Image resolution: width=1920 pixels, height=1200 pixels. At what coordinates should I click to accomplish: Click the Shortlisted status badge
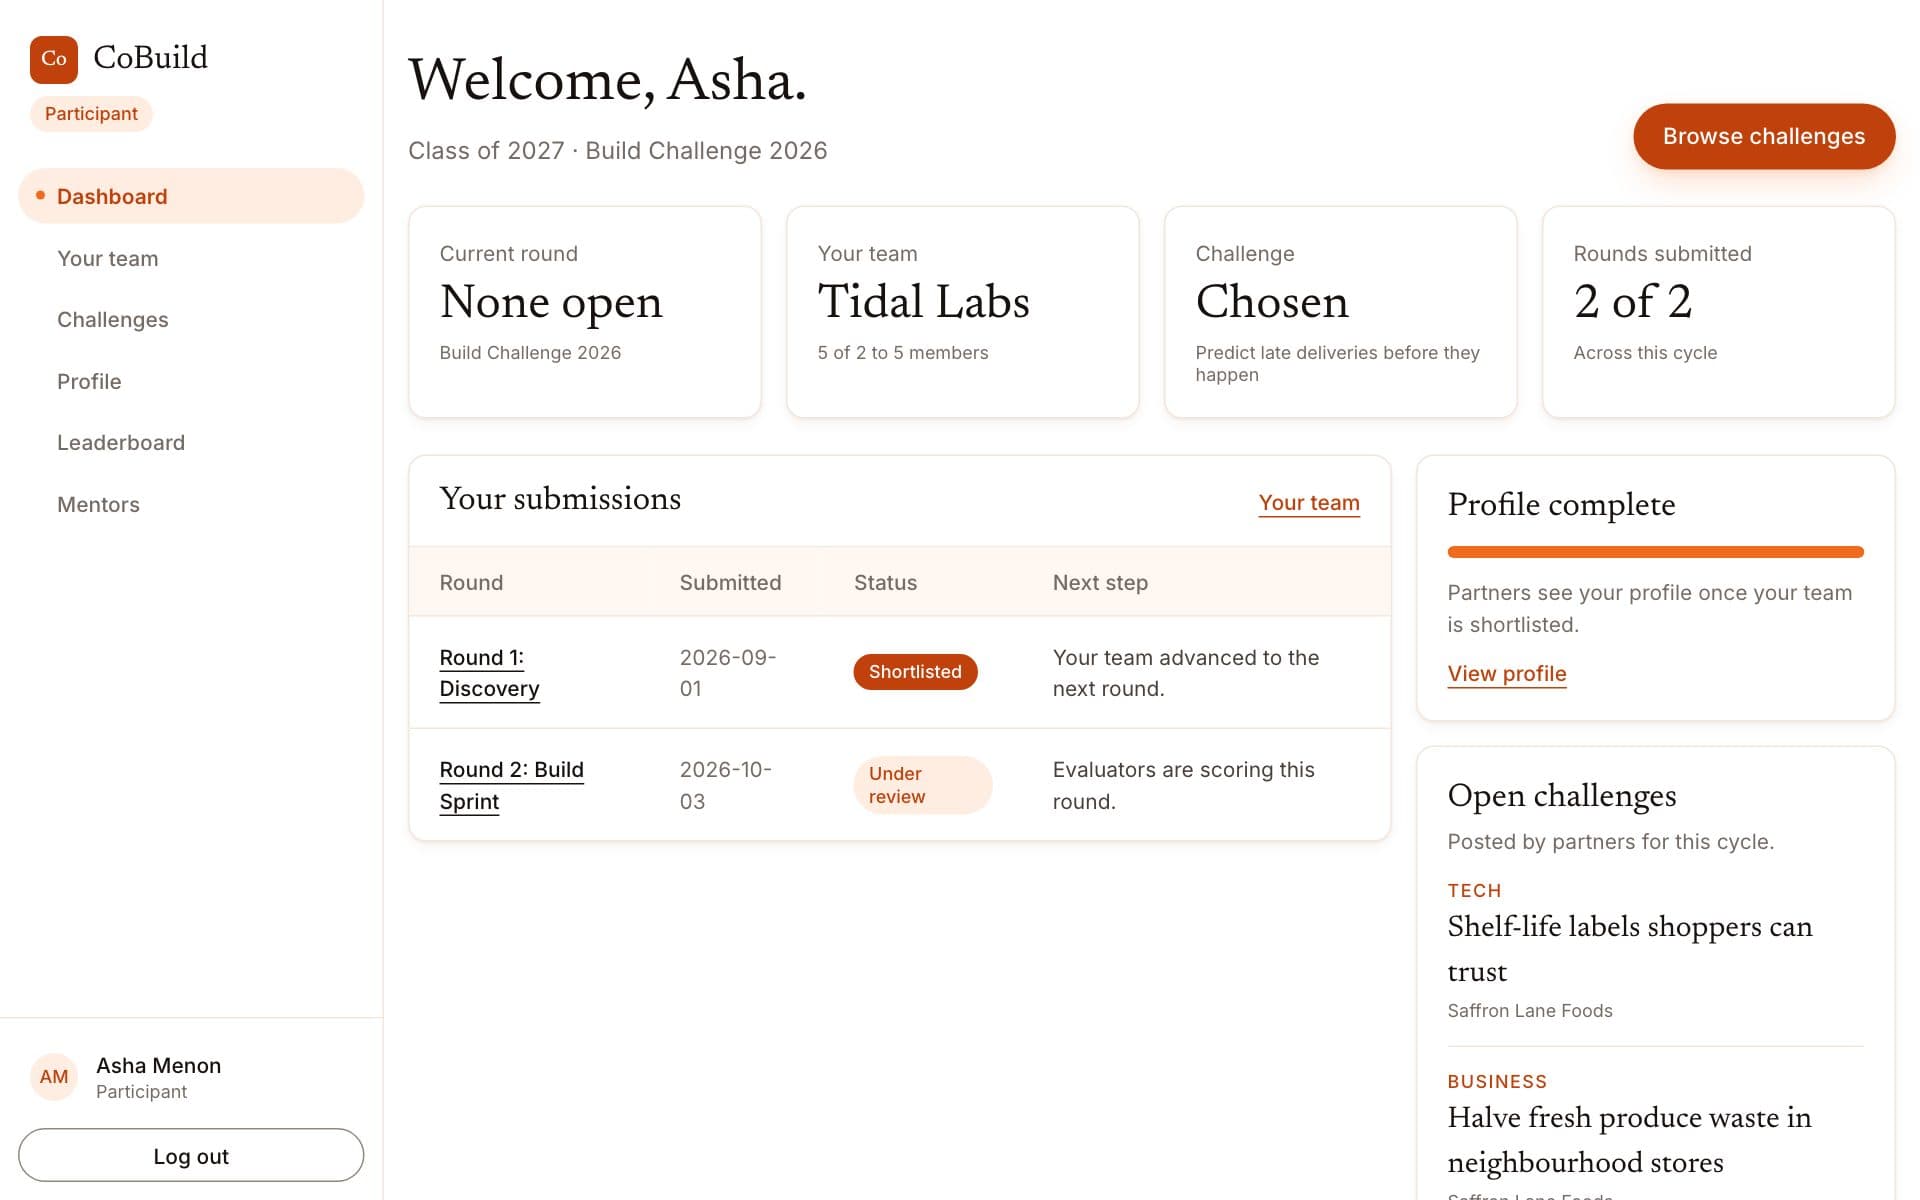[x=915, y=672]
